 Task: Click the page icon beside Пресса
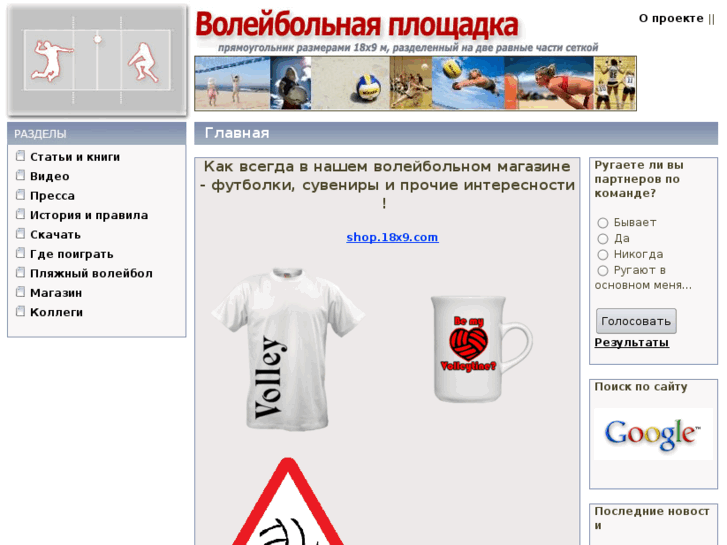point(20,195)
